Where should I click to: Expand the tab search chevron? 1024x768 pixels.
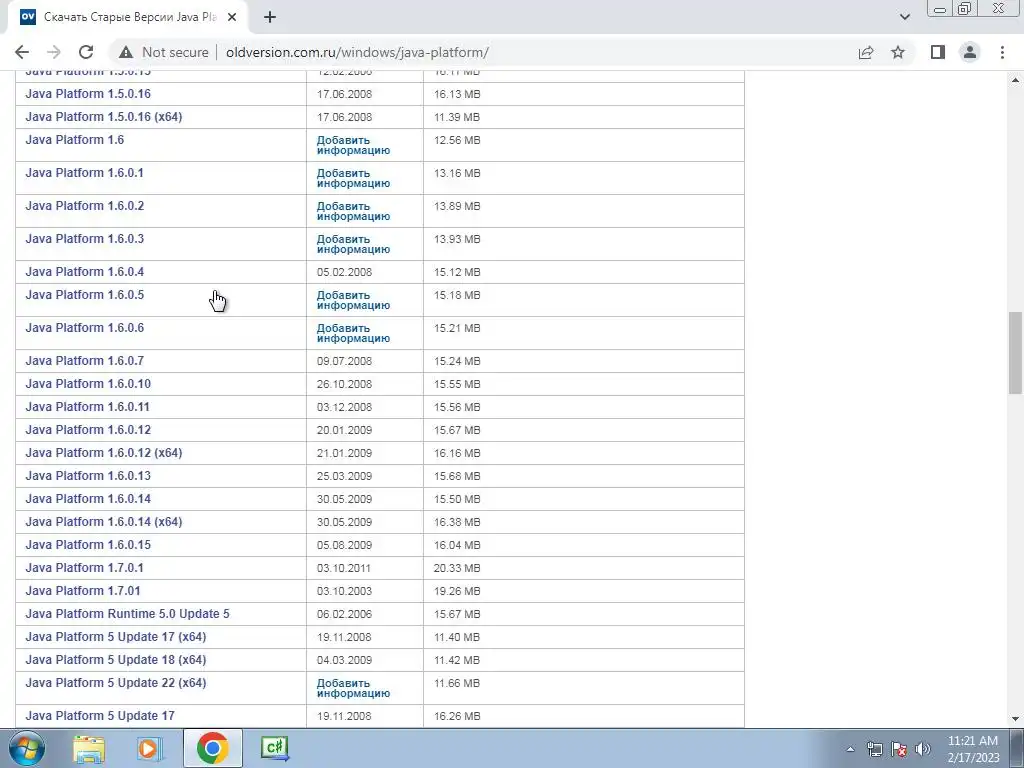pyautogui.click(x=904, y=17)
